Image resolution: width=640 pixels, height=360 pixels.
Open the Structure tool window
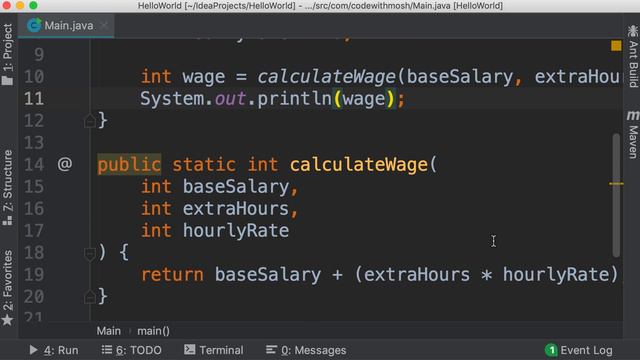[8, 187]
